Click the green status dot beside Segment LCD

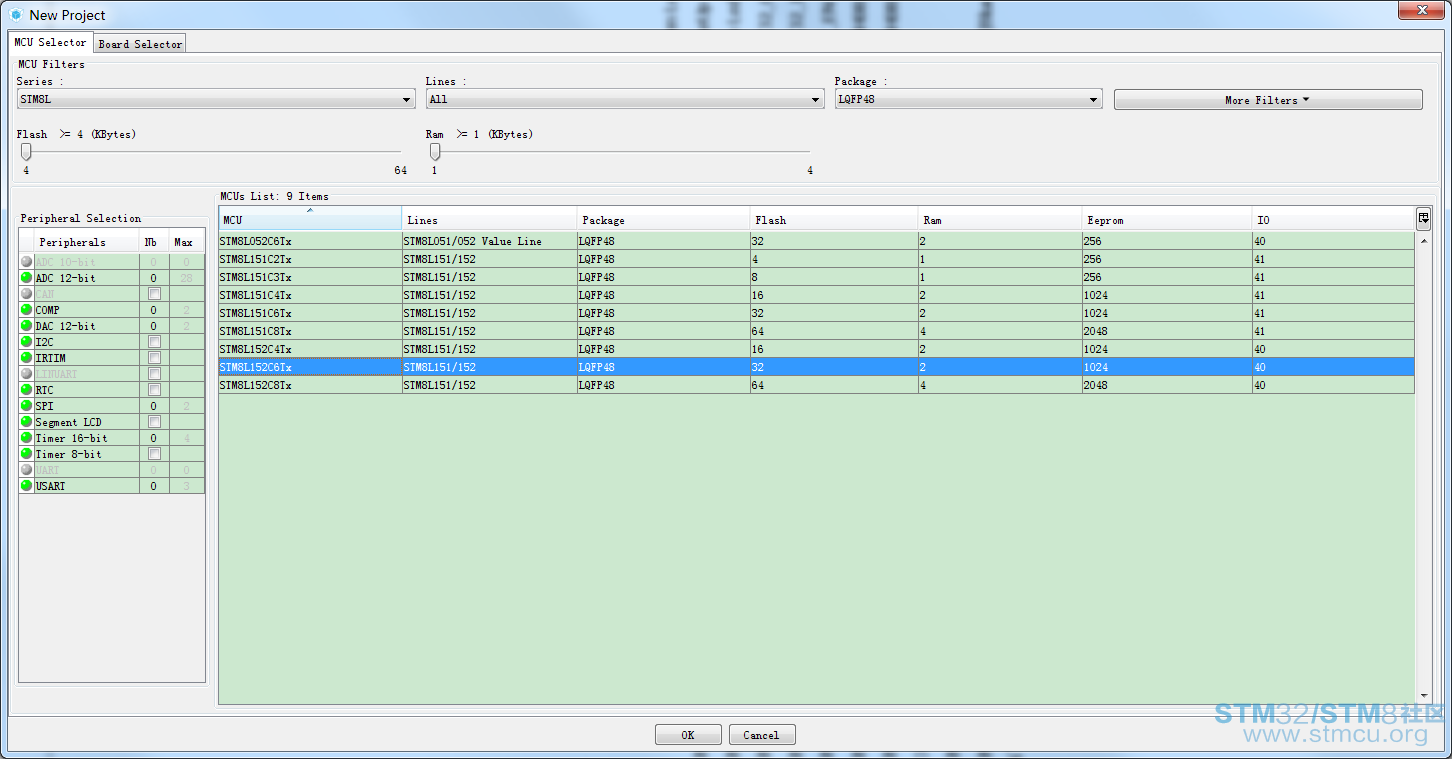[x=27, y=422]
